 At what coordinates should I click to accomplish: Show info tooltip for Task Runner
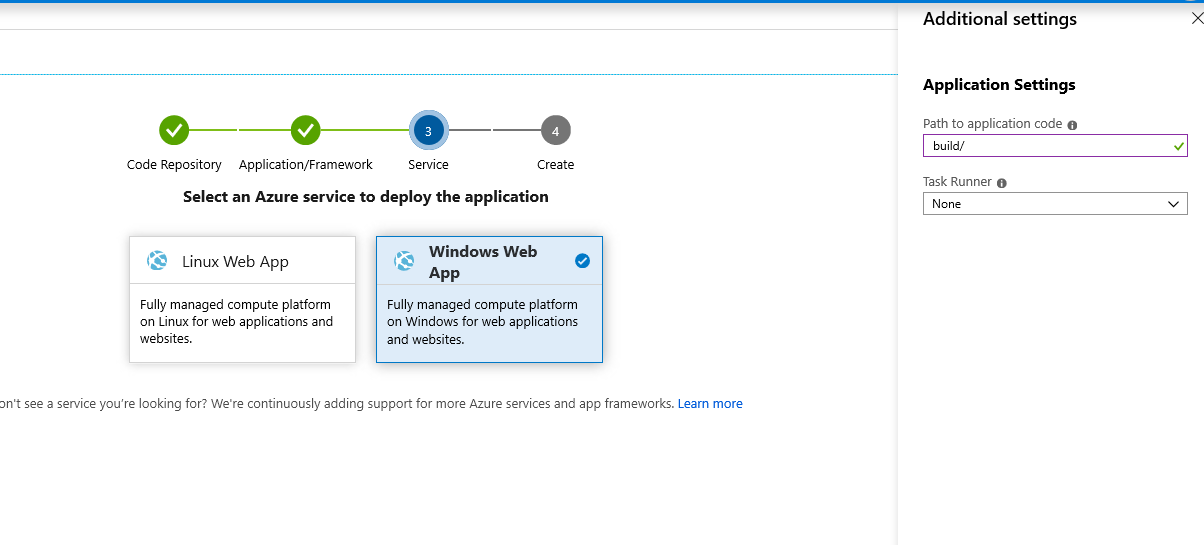[1002, 183]
